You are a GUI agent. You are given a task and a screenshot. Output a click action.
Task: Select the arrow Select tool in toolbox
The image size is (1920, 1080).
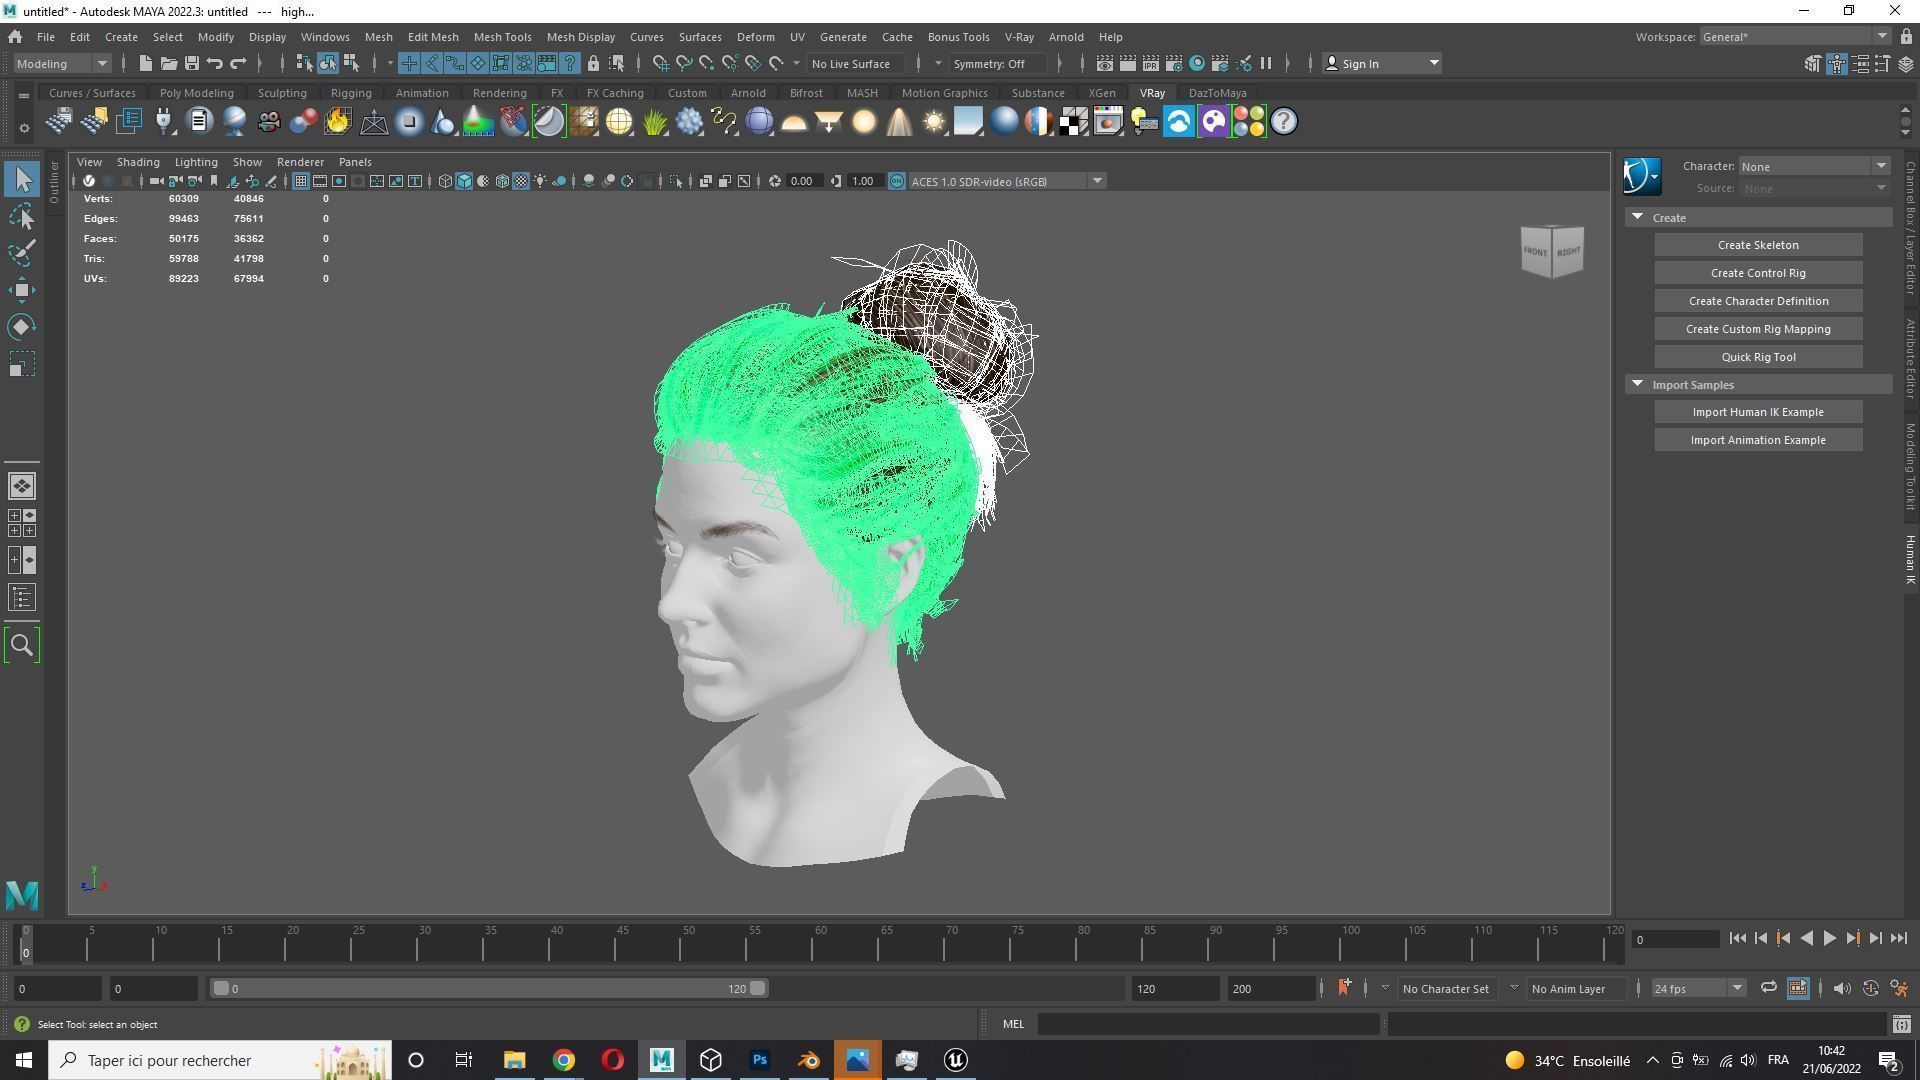pos(22,180)
